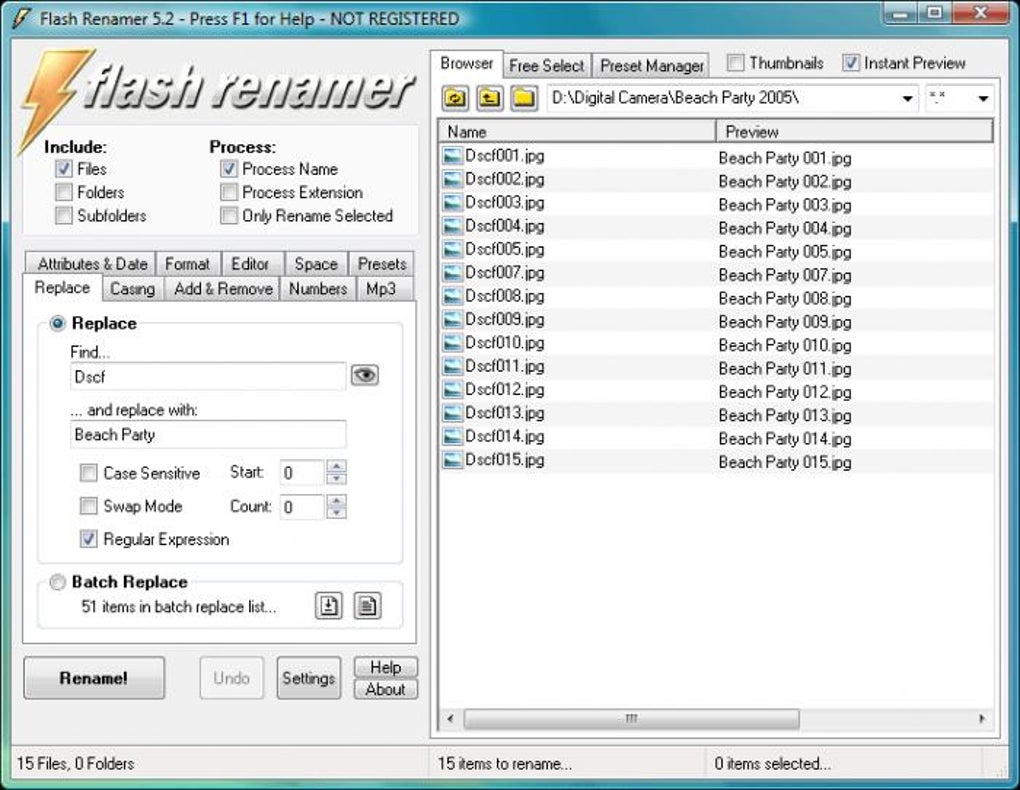This screenshot has height=790, width=1020.
Task: Click the file icon of Dscf011.jpg
Action: coord(451,366)
